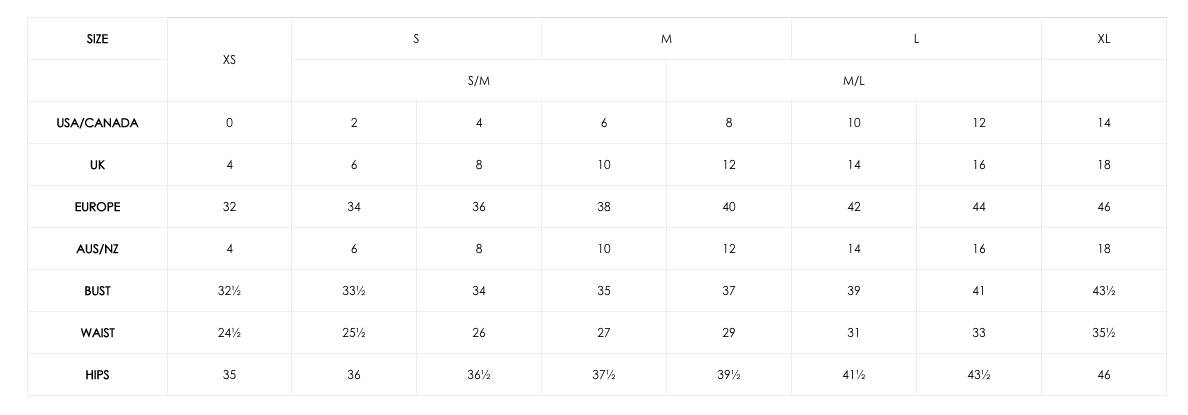Image resolution: width=1188 pixels, height=415 pixels.
Task: Click the S/M combined size header
Action: 479,81
